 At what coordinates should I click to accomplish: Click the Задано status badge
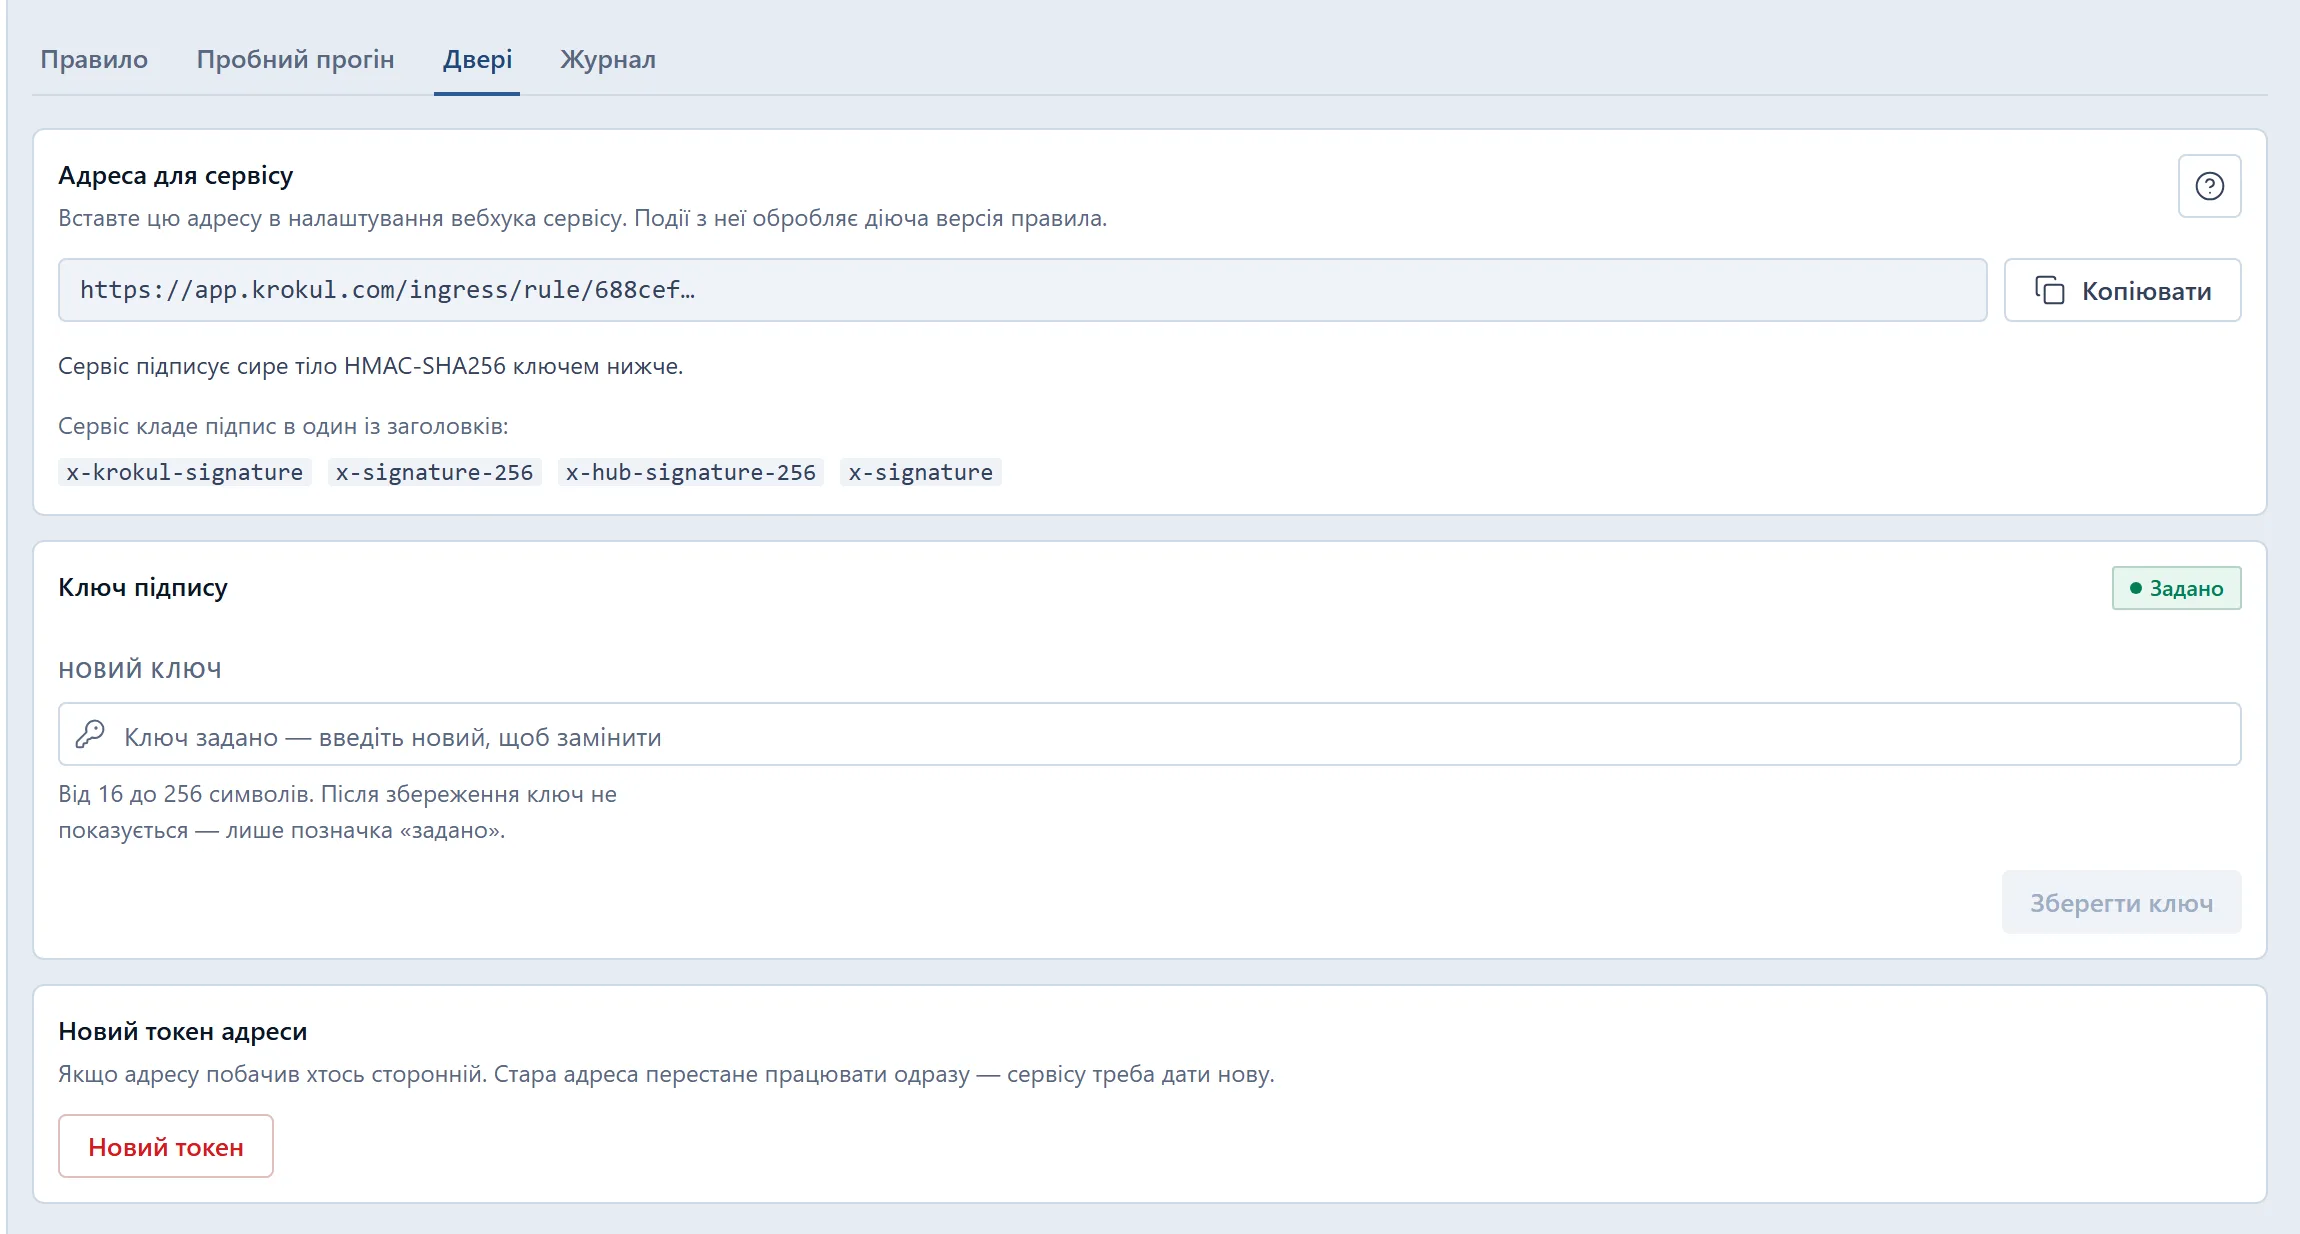point(2176,588)
